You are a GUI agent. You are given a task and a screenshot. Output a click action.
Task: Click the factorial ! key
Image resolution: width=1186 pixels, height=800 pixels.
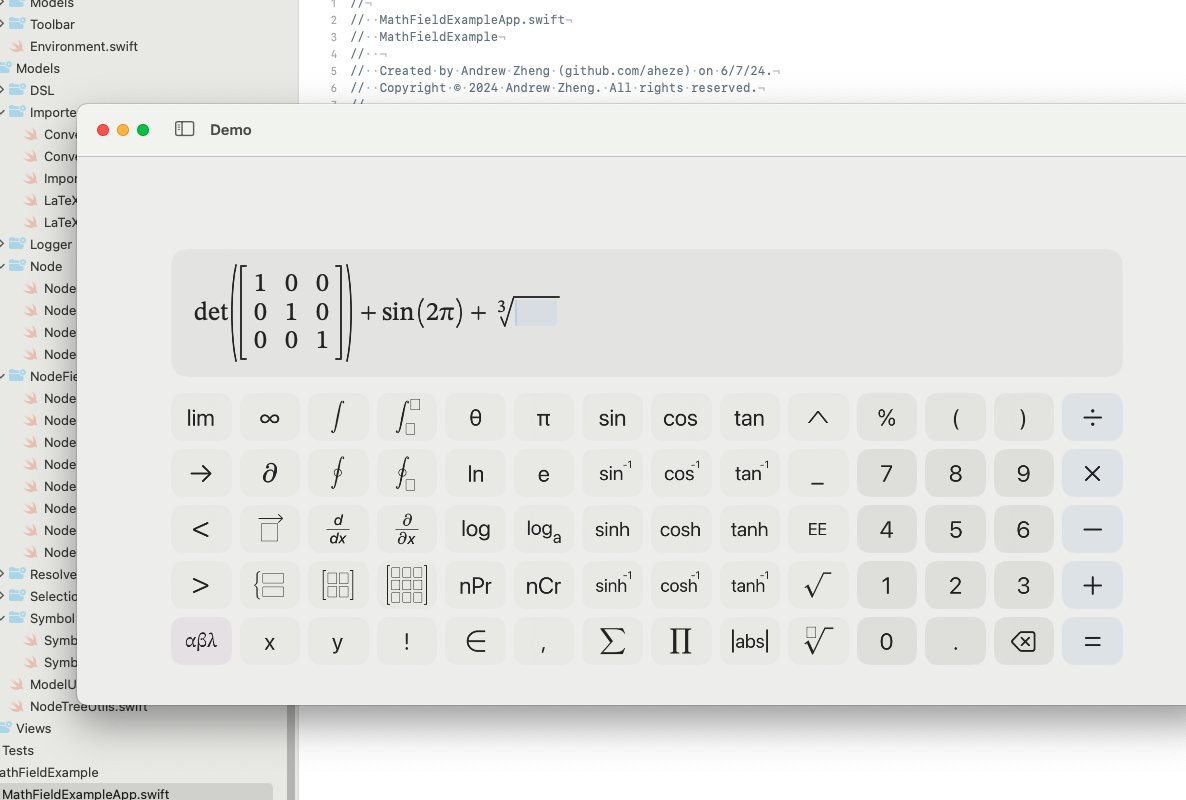coord(406,641)
